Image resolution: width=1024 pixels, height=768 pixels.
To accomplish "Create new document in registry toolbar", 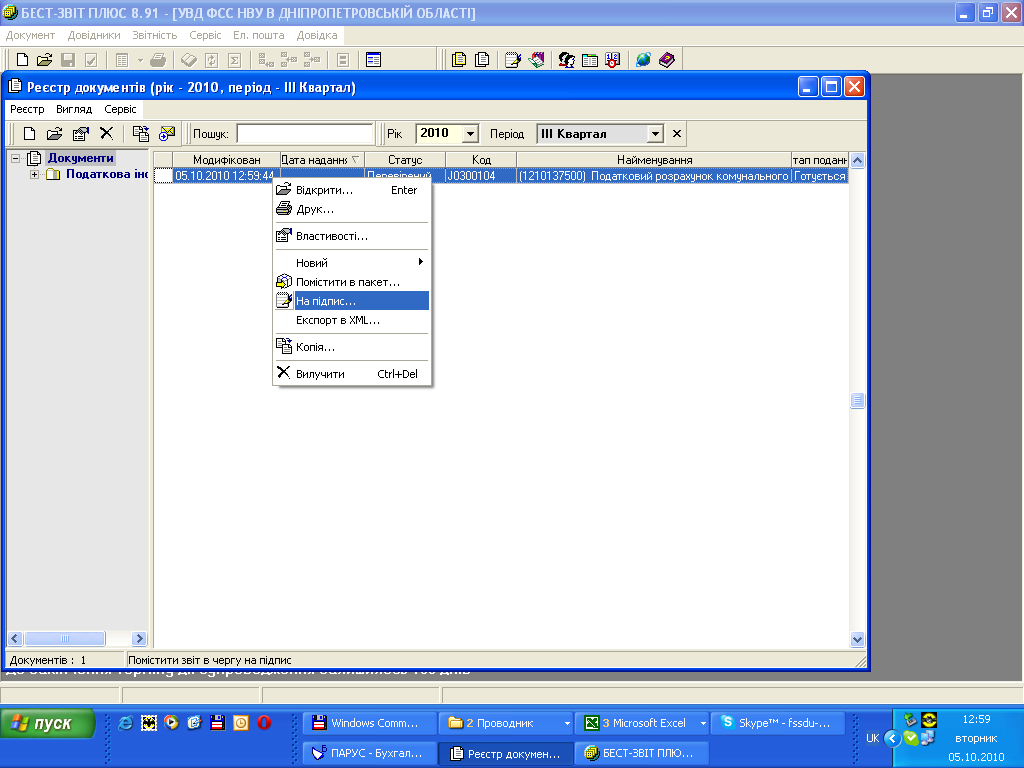I will (29, 134).
